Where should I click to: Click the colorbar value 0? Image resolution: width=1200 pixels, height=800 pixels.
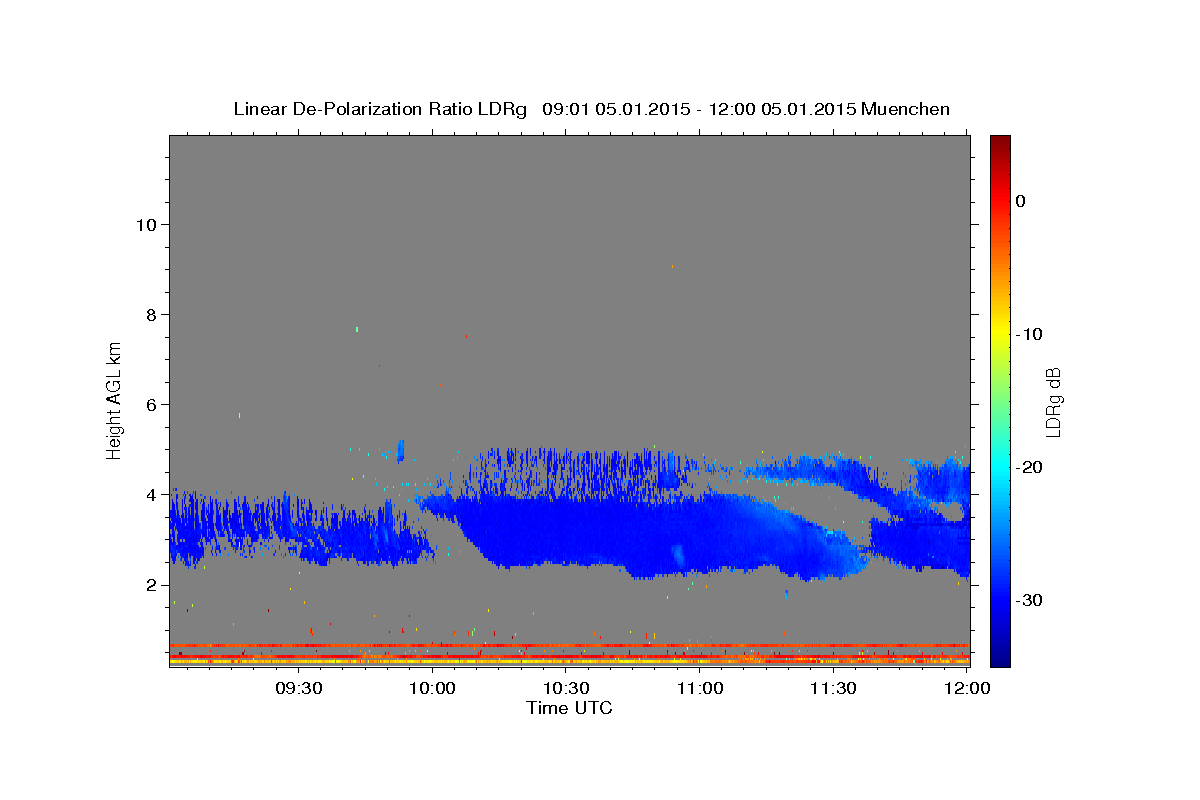[x=1021, y=201]
